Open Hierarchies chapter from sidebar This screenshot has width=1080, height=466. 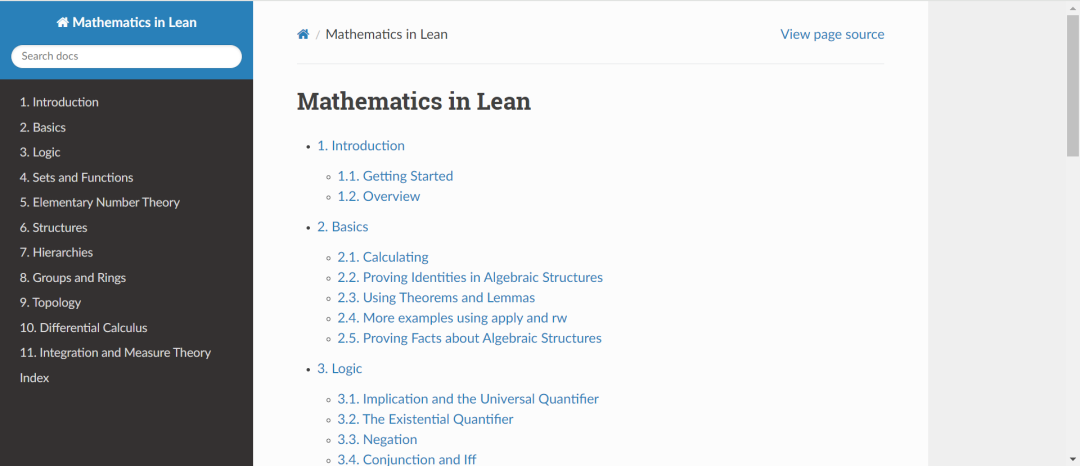point(56,252)
